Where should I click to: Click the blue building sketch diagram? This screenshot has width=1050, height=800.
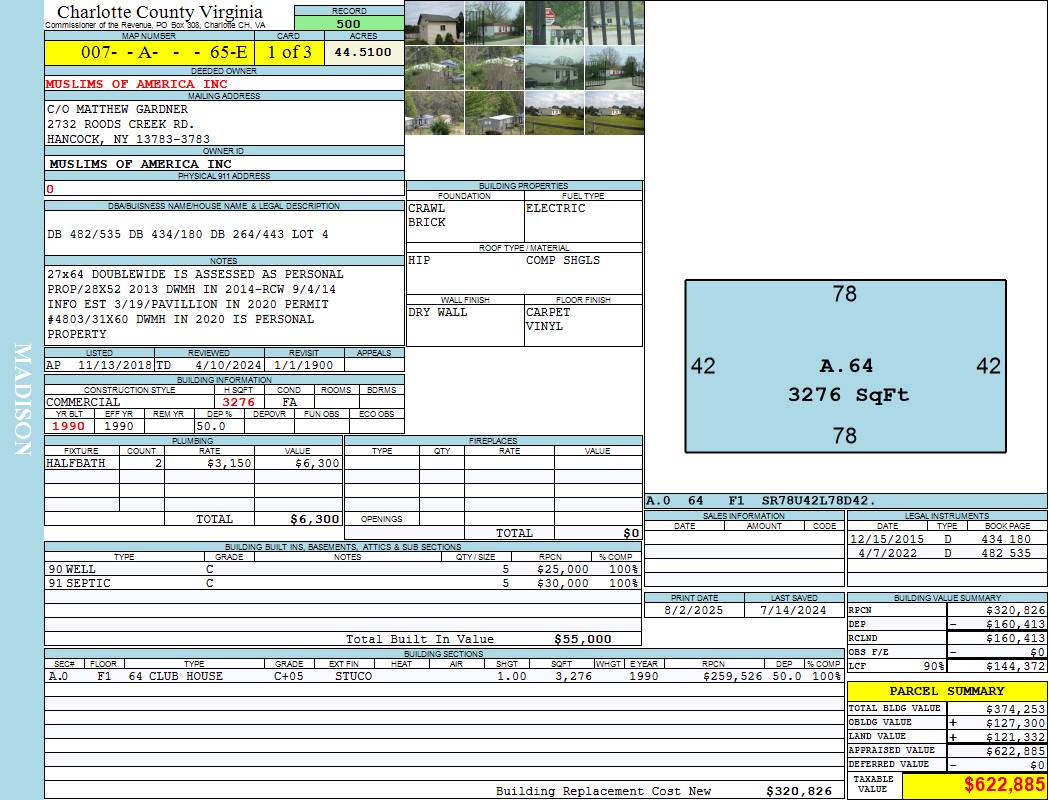point(845,365)
